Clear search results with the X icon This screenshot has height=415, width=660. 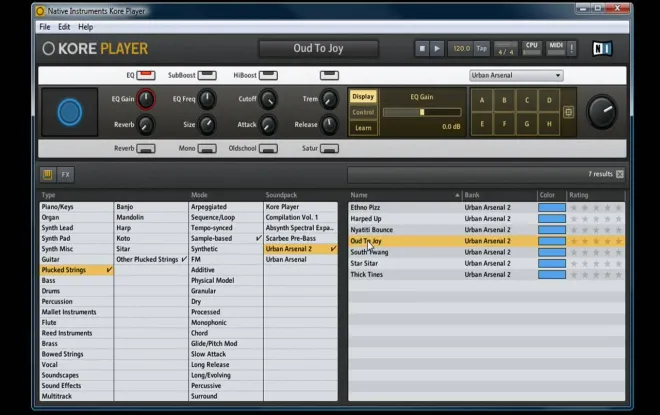point(620,174)
